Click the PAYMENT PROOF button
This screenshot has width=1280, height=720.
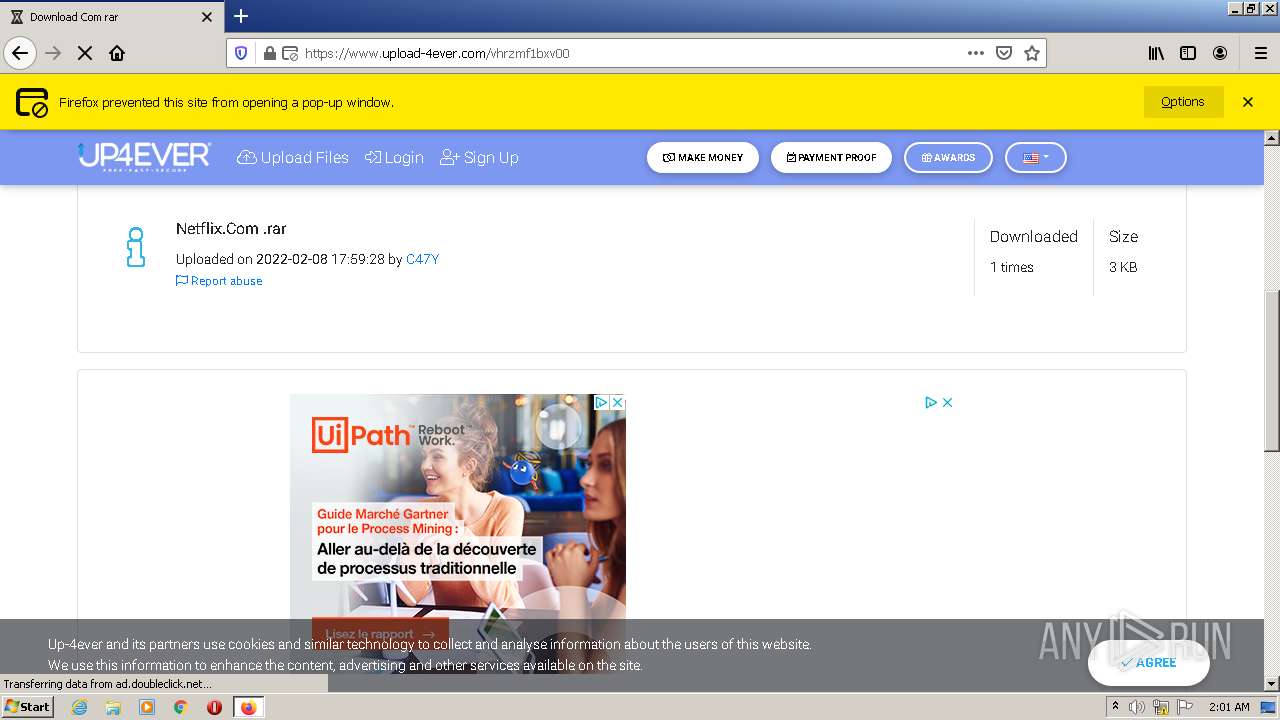[x=831, y=158]
